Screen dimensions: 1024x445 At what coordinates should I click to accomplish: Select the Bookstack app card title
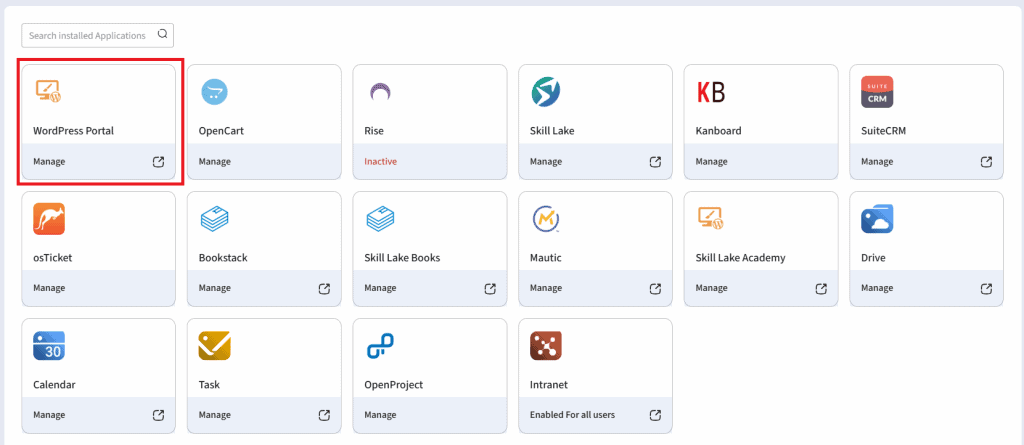click(x=223, y=258)
